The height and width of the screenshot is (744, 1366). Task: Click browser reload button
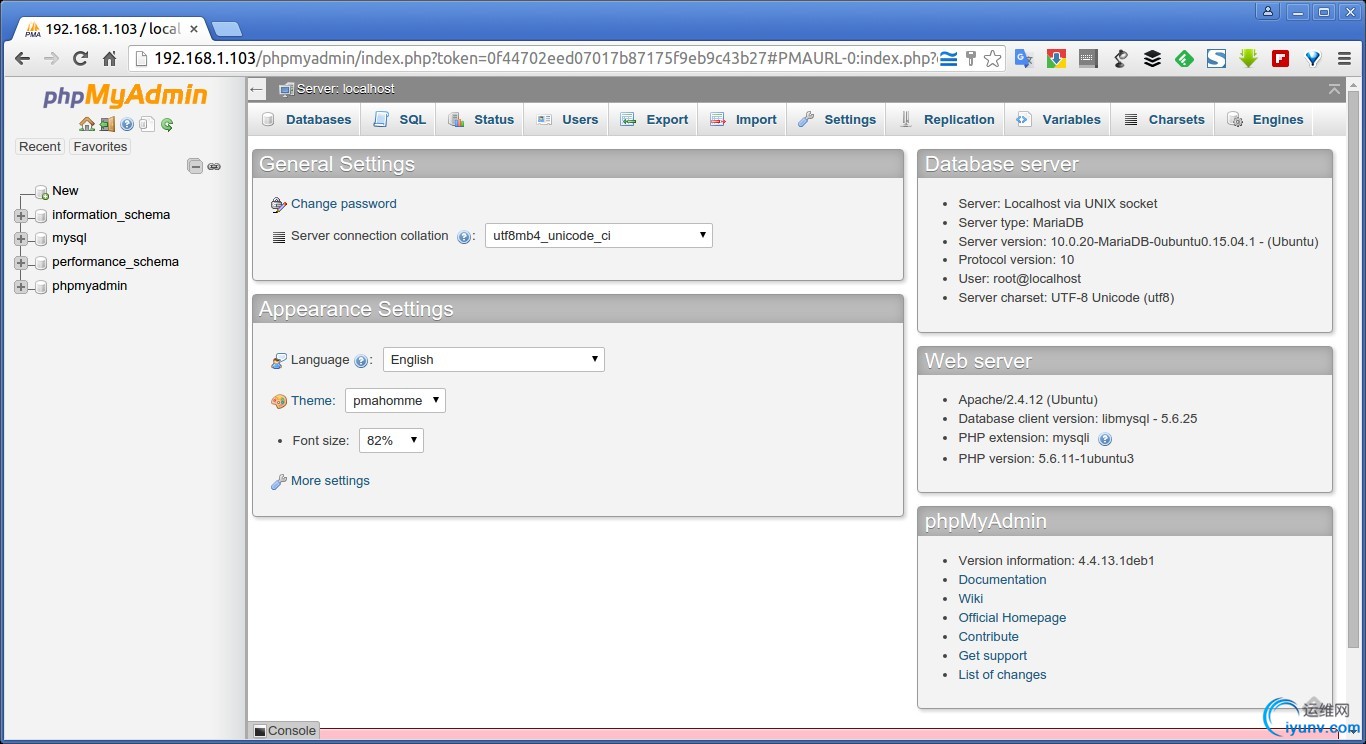80,58
